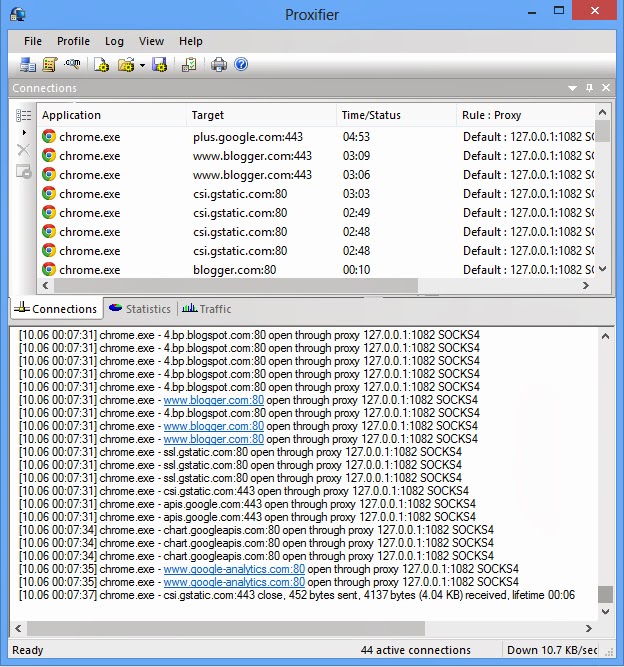Image resolution: width=624 pixels, height=667 pixels.
Task: Click the log pane vertical scrollbar thumb
Action: 606,594
